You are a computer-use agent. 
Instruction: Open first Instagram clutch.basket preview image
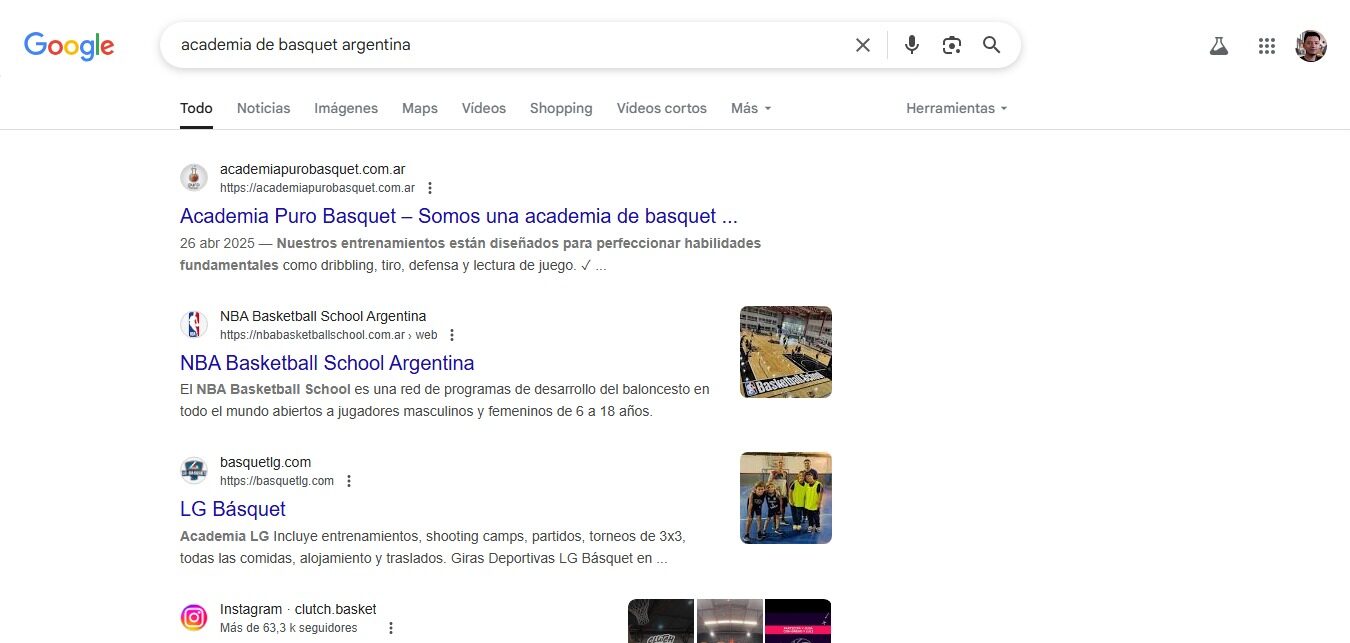click(661, 621)
